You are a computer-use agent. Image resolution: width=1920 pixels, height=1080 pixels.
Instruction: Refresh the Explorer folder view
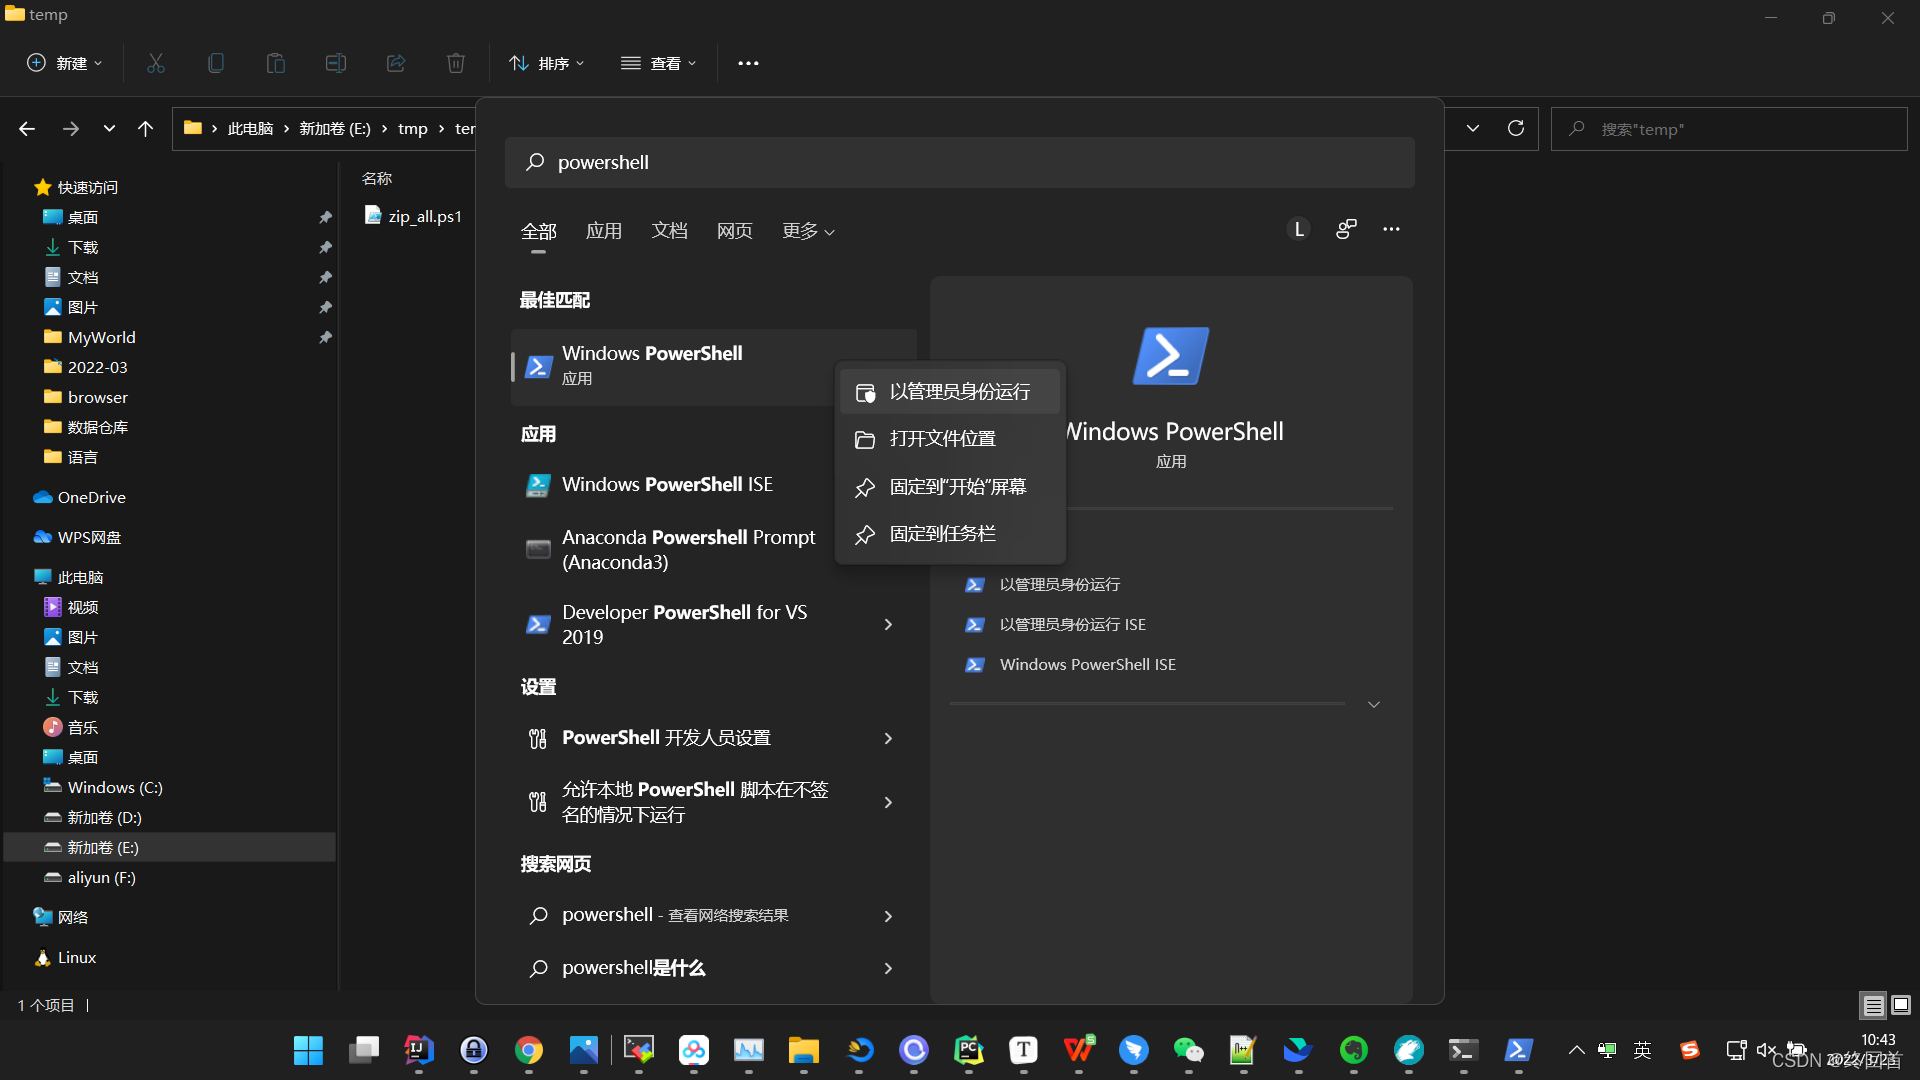tap(1516, 128)
